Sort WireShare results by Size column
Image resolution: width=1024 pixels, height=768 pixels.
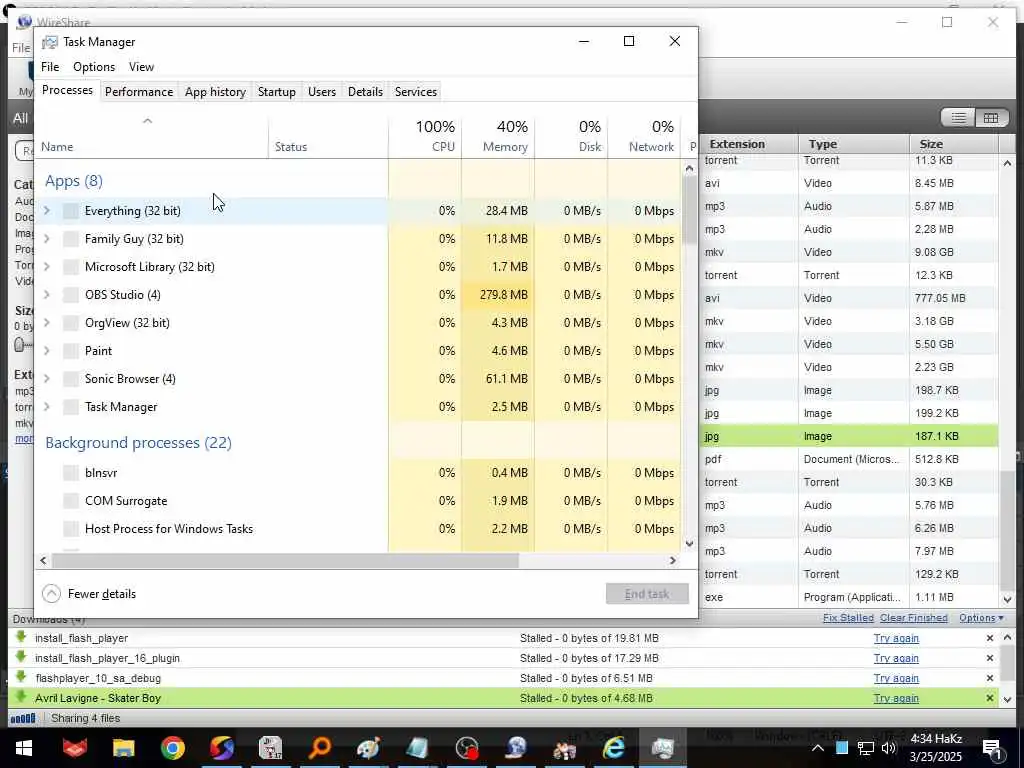[x=953, y=144]
